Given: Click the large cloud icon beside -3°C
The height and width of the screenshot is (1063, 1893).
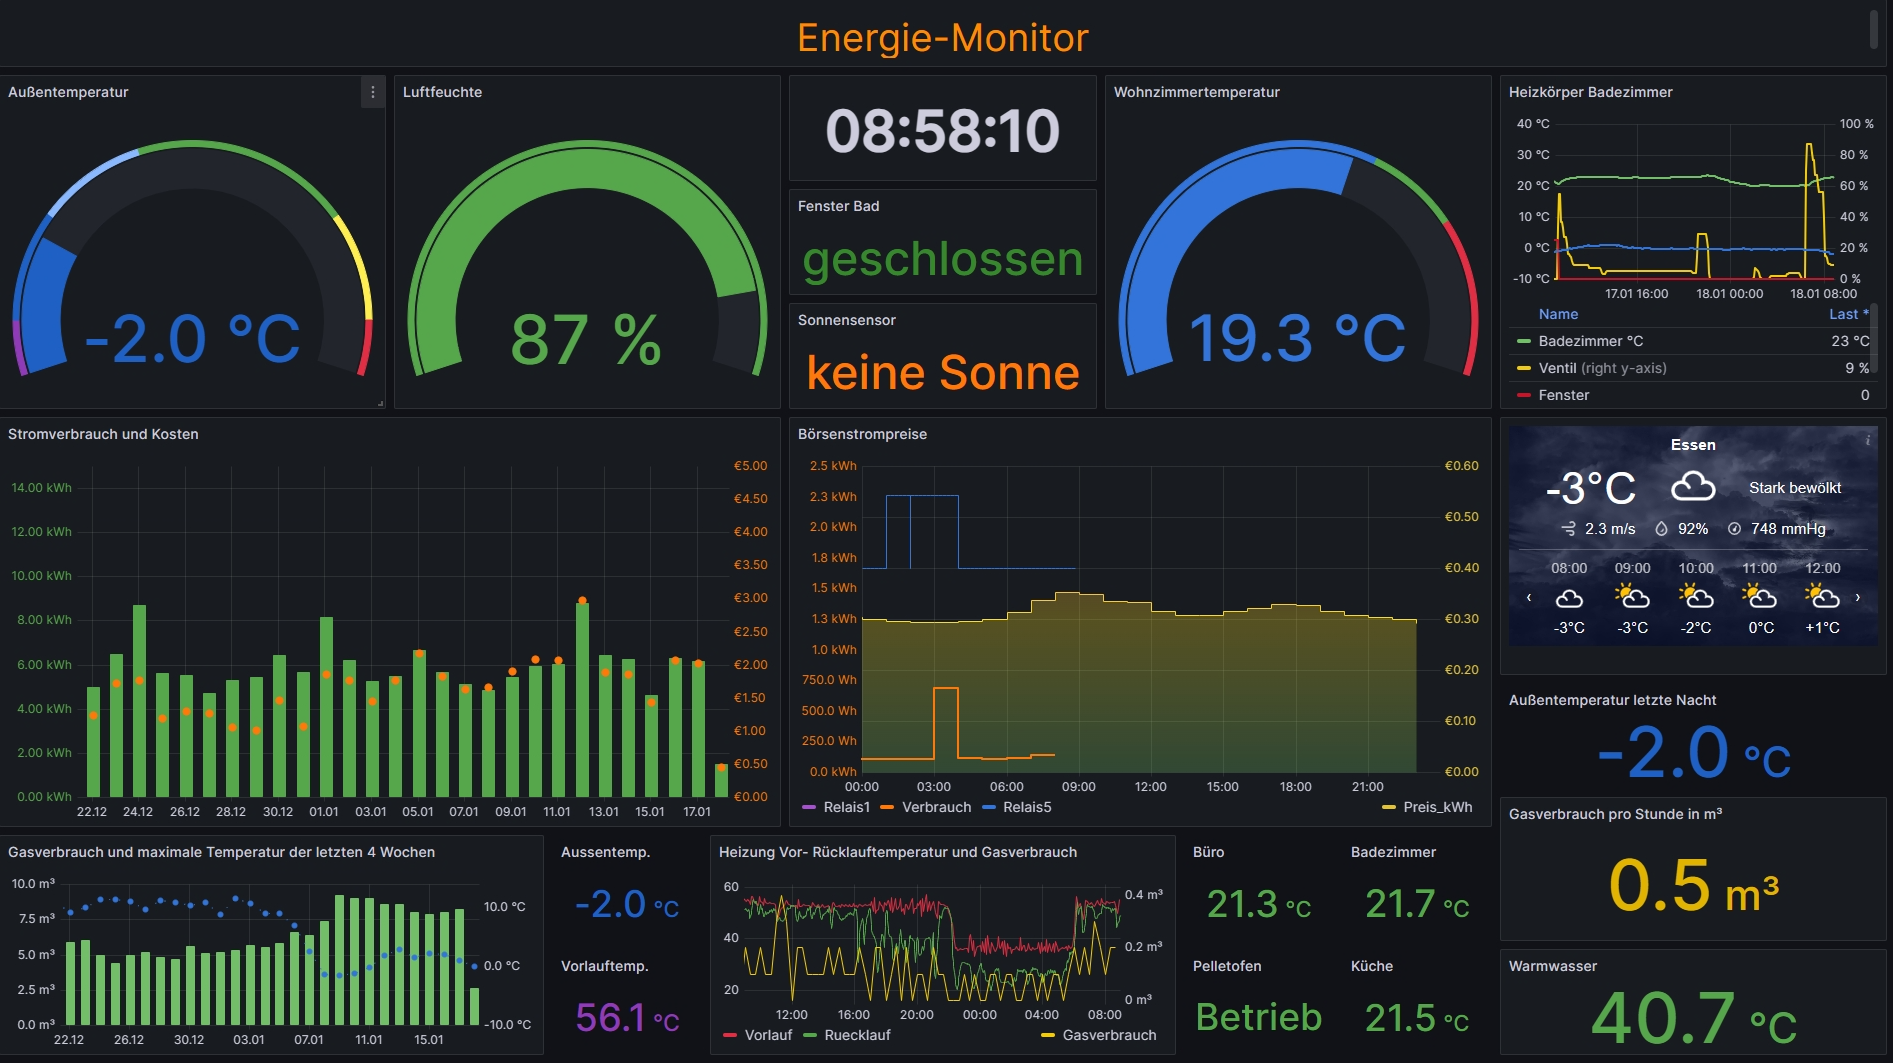Looking at the screenshot, I should click(1693, 488).
